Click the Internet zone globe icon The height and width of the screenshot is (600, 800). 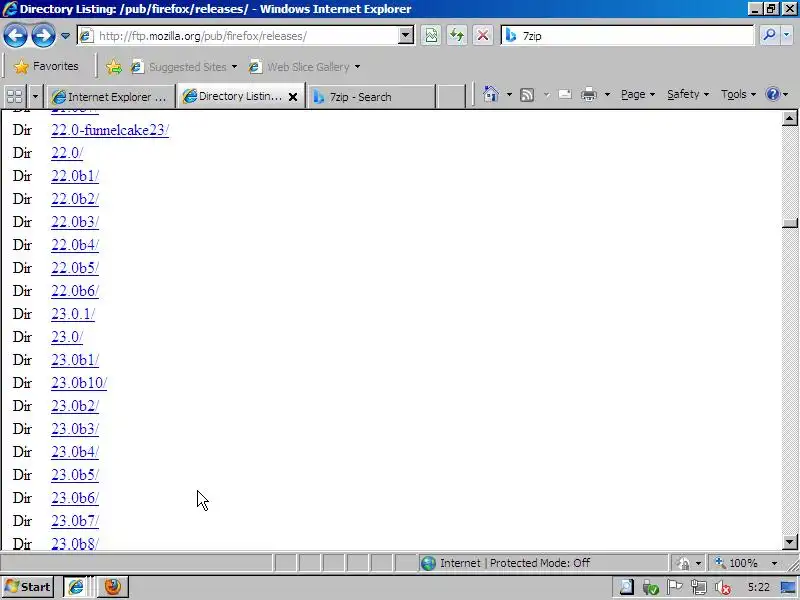coord(428,563)
